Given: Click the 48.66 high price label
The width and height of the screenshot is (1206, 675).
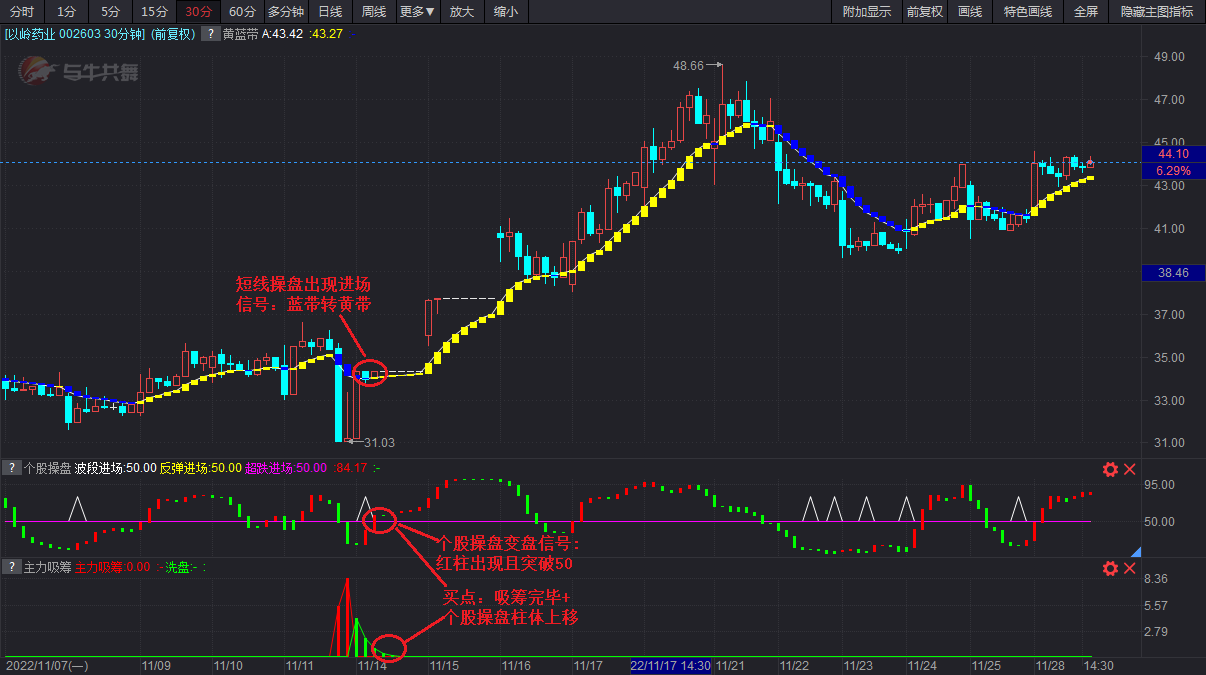Looking at the screenshot, I should (x=688, y=65).
